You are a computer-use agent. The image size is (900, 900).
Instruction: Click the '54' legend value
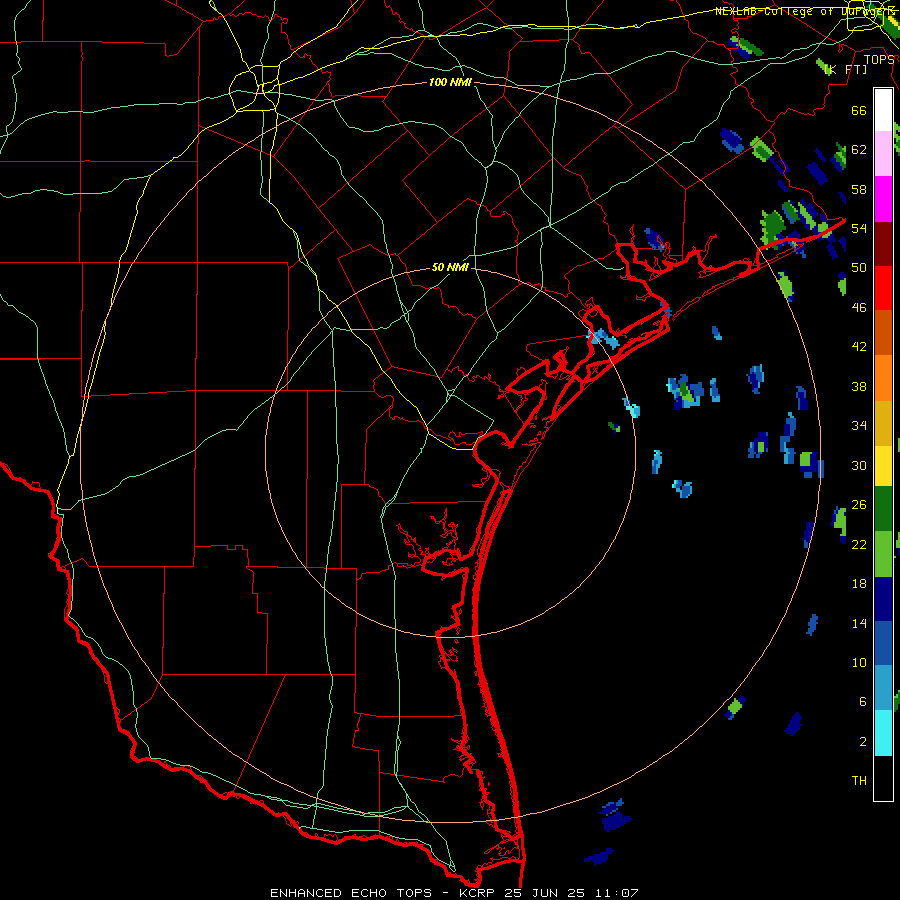[x=859, y=228]
